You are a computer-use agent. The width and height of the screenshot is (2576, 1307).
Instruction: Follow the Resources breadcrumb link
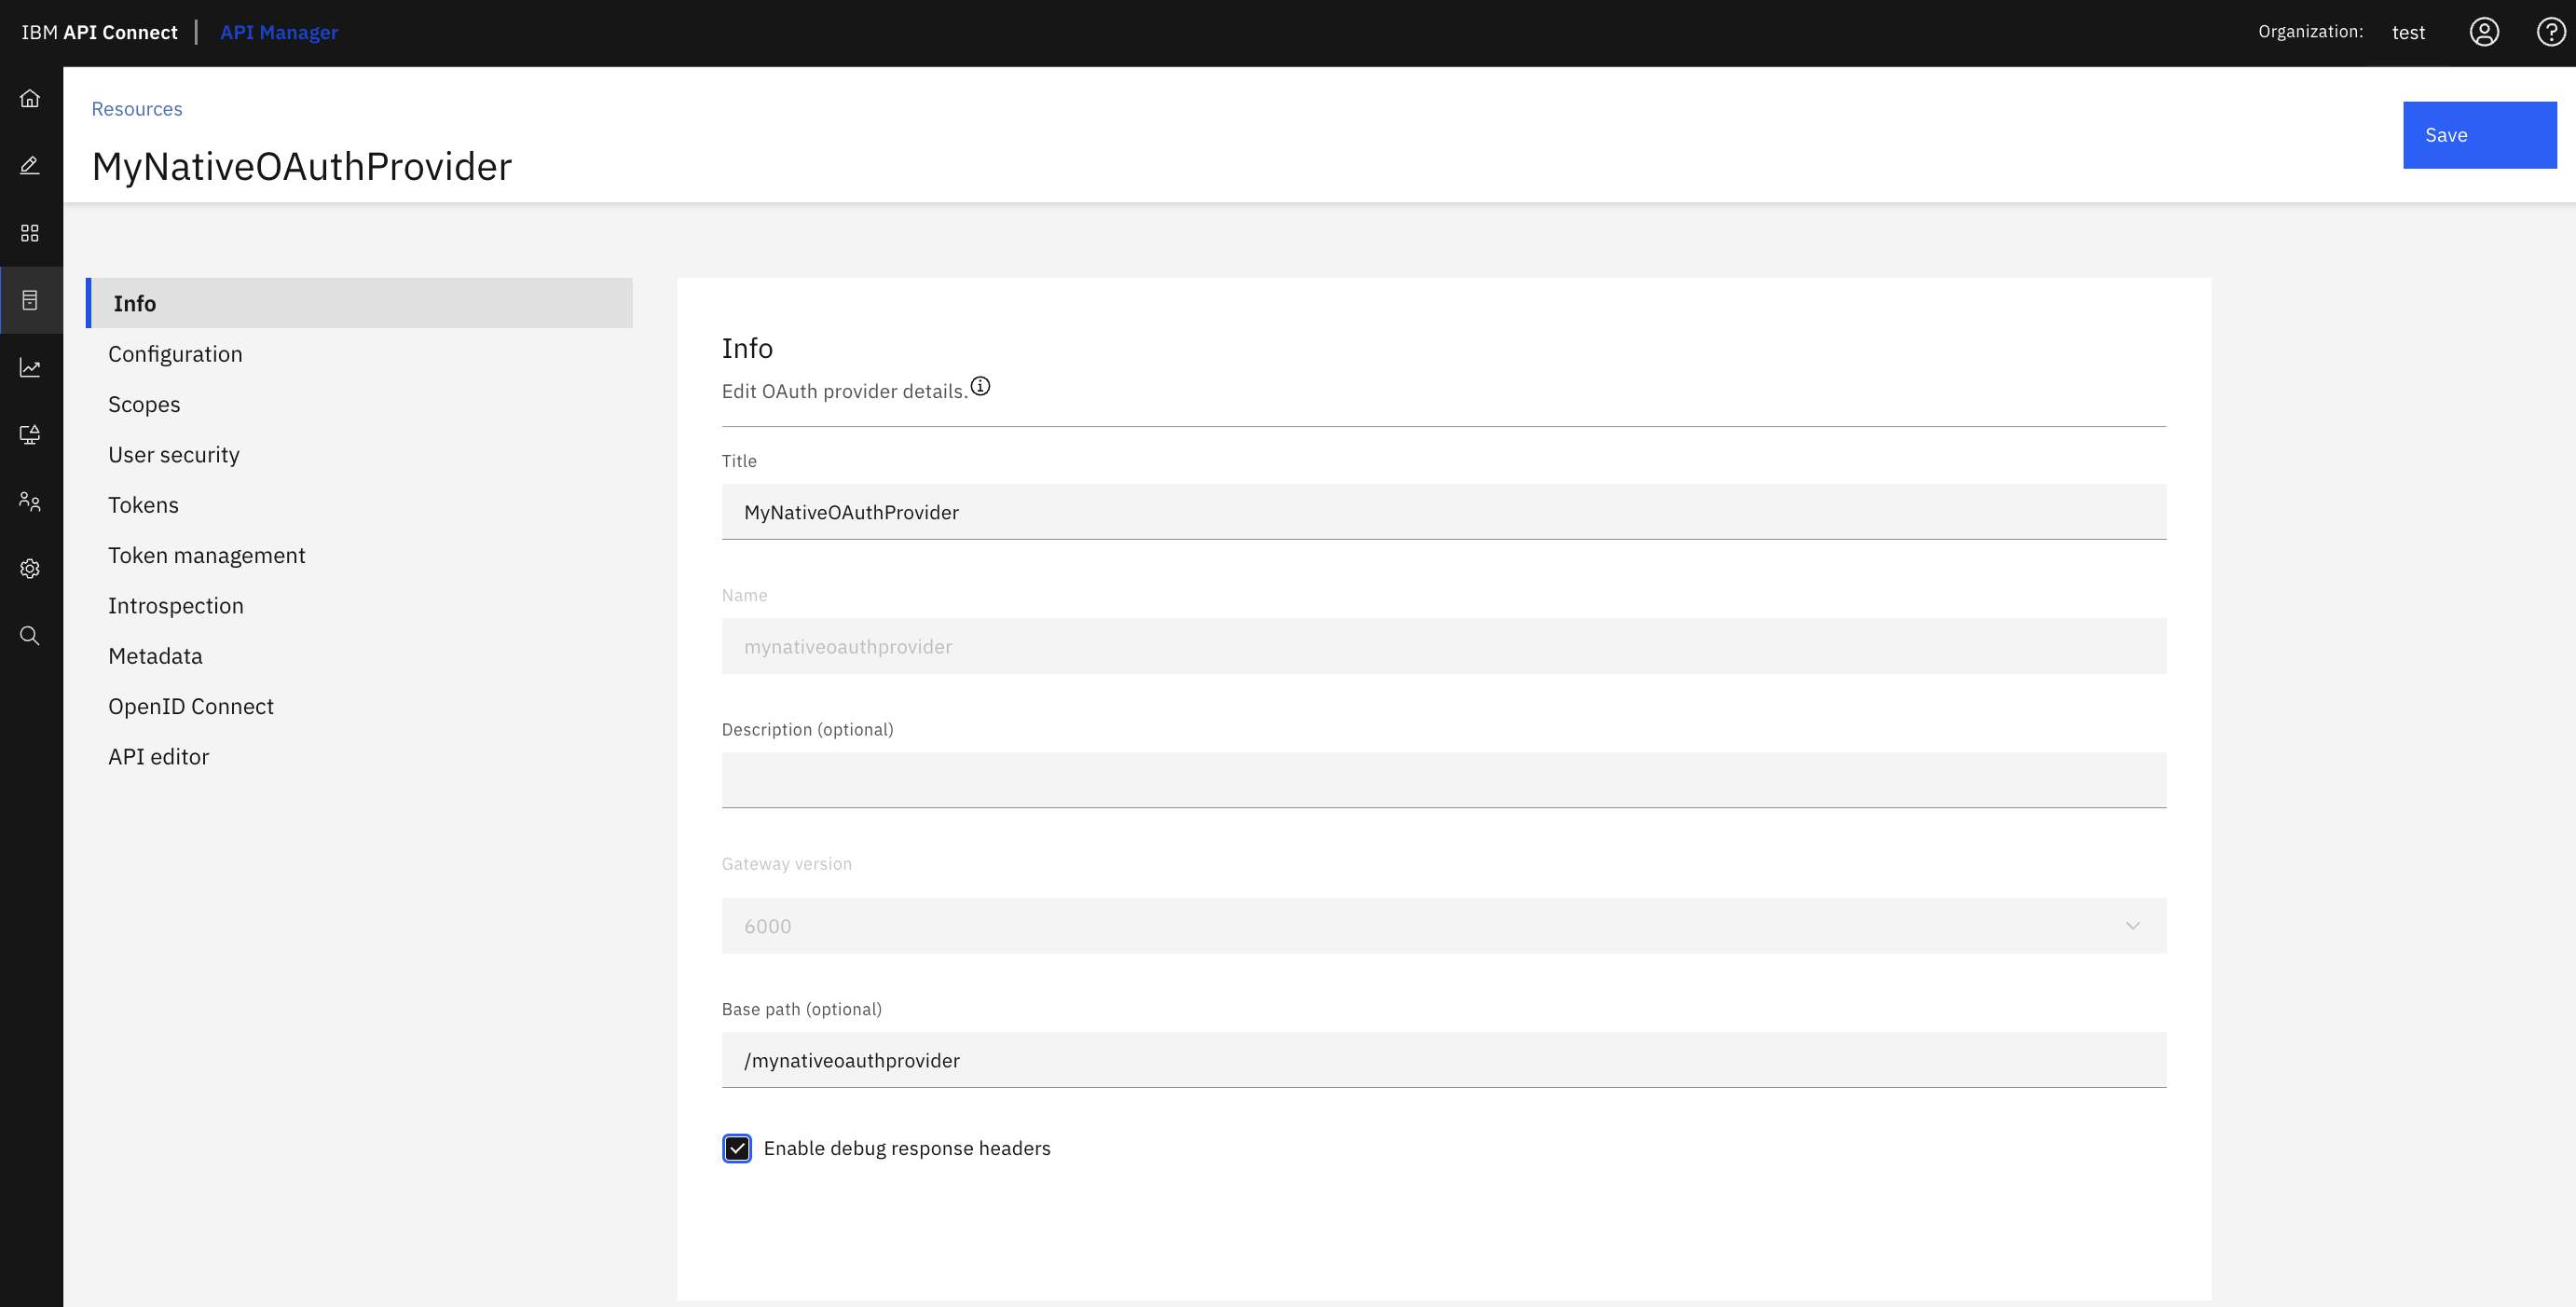(137, 109)
